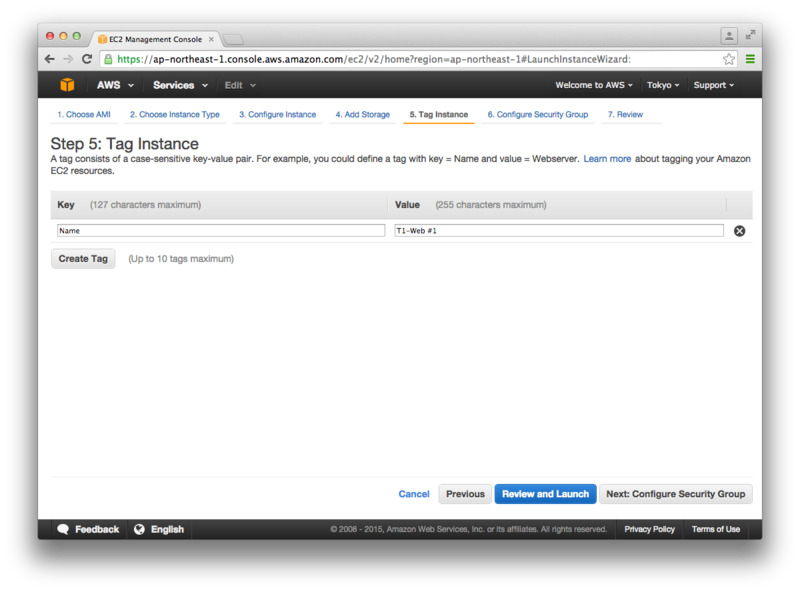The height and width of the screenshot is (592, 800).
Task: Go to step 6. Configure Security Group
Action: (x=538, y=114)
